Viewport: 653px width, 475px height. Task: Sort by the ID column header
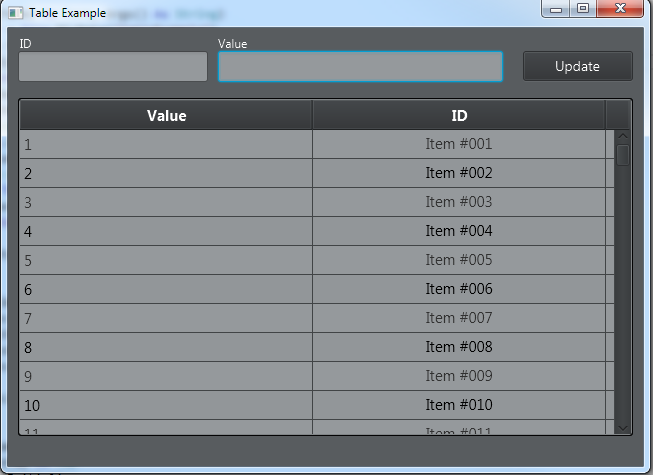(459, 115)
